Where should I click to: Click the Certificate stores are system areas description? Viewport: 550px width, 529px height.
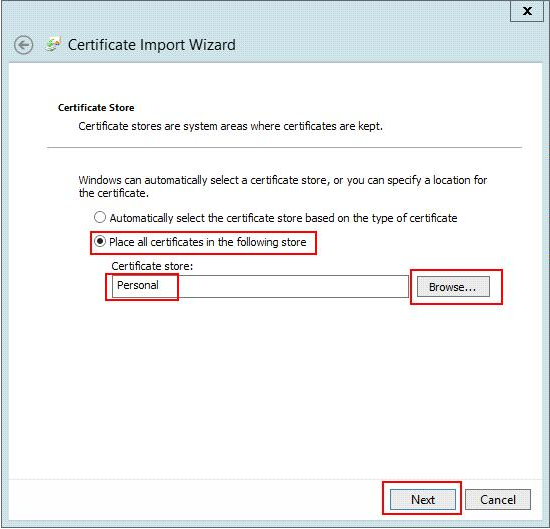tap(230, 126)
